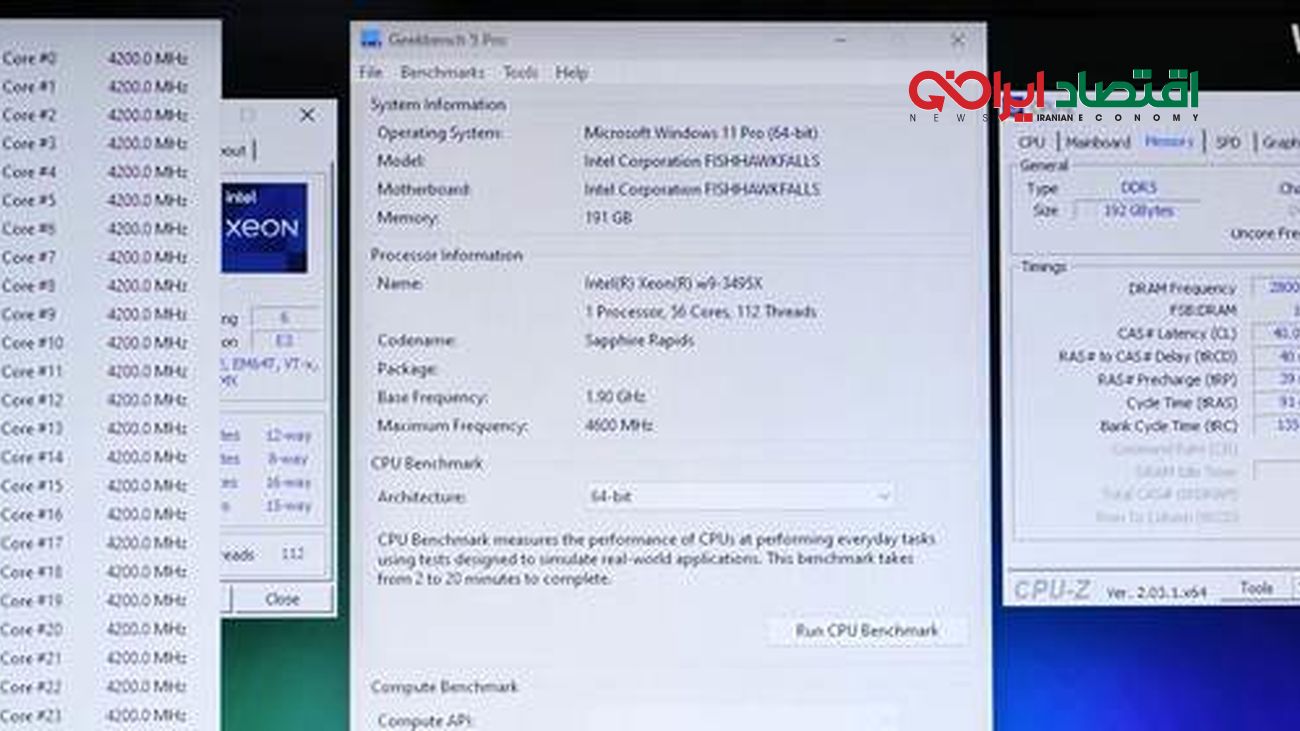
Task: Click the Intel Xeon logo in CPU-Z
Action: point(263,227)
